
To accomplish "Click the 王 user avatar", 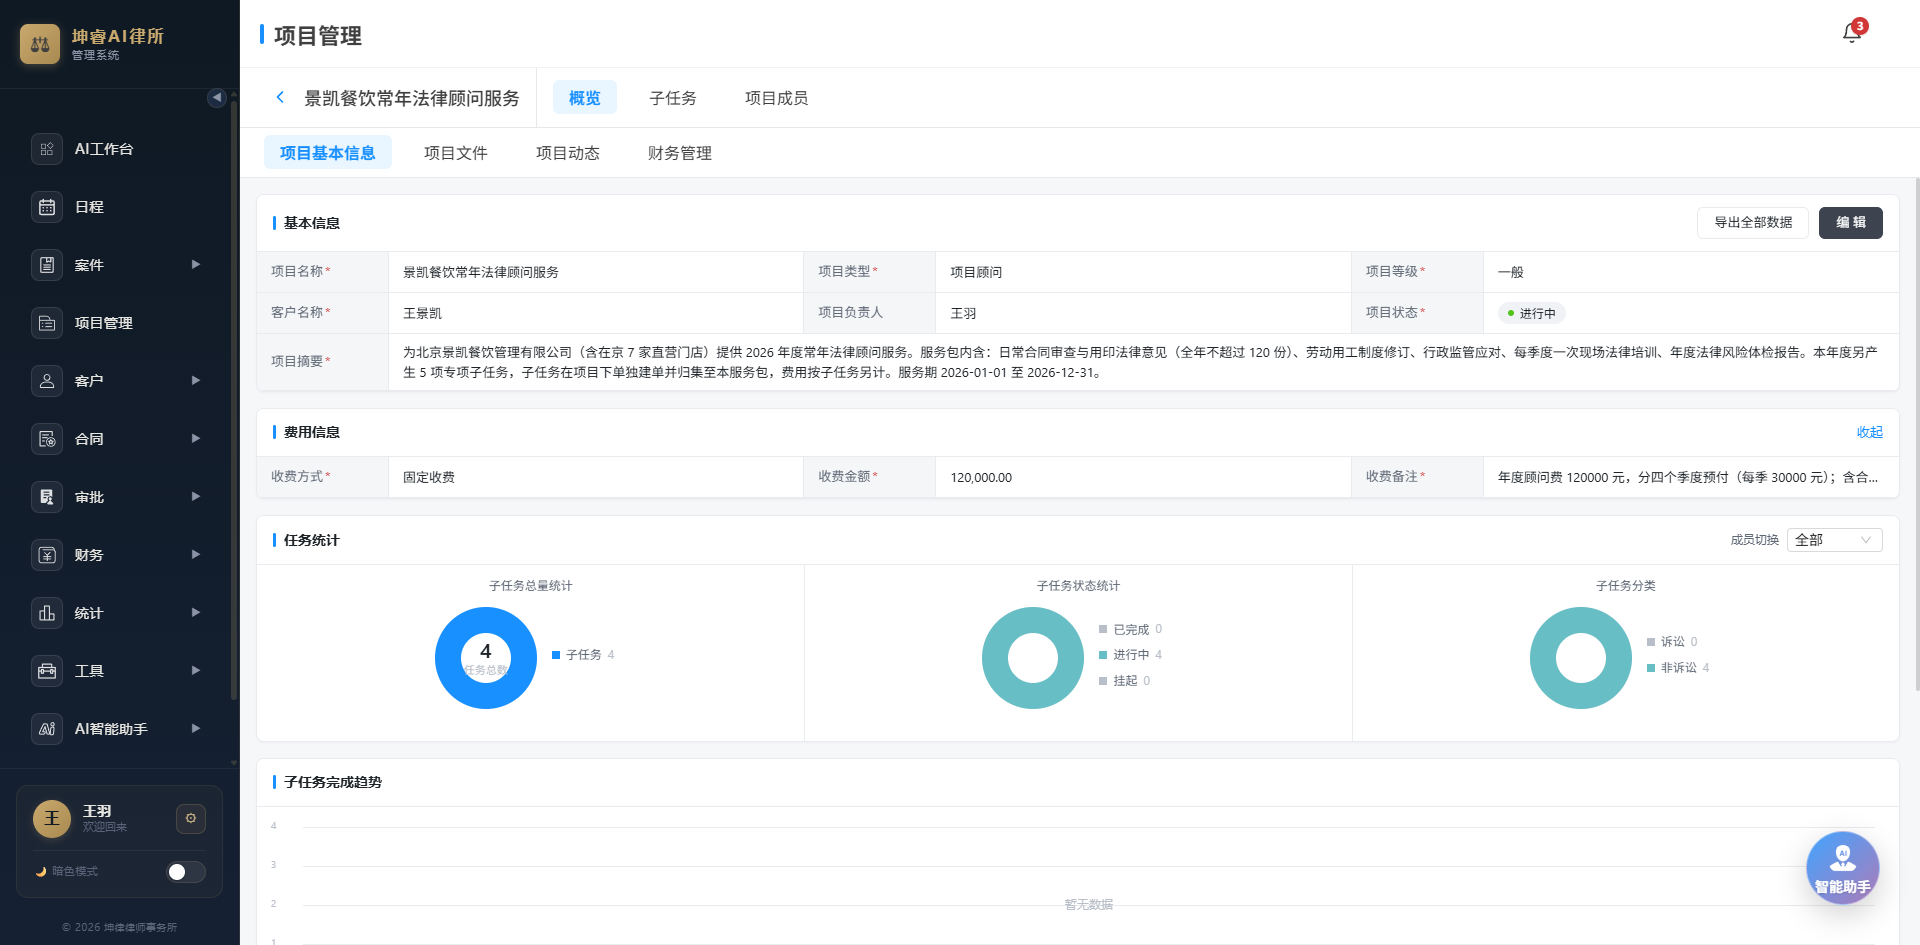I will pyautogui.click(x=52, y=819).
